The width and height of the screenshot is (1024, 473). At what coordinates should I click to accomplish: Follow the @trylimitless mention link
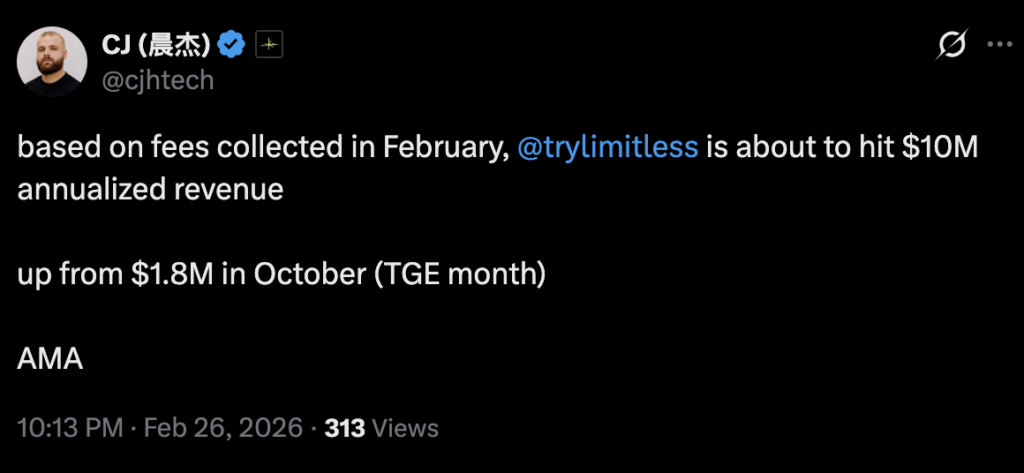pos(608,146)
